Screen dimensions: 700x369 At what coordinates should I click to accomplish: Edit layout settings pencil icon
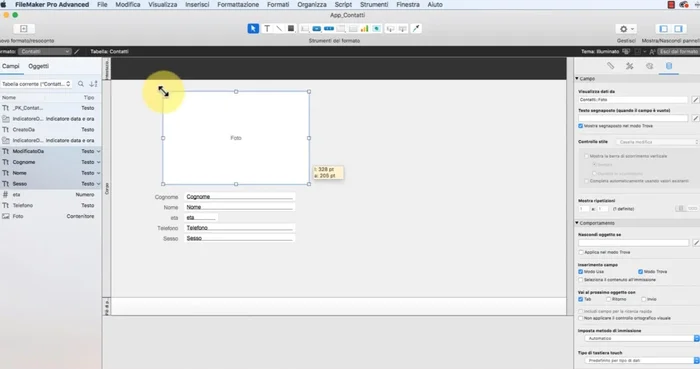click(x=77, y=51)
